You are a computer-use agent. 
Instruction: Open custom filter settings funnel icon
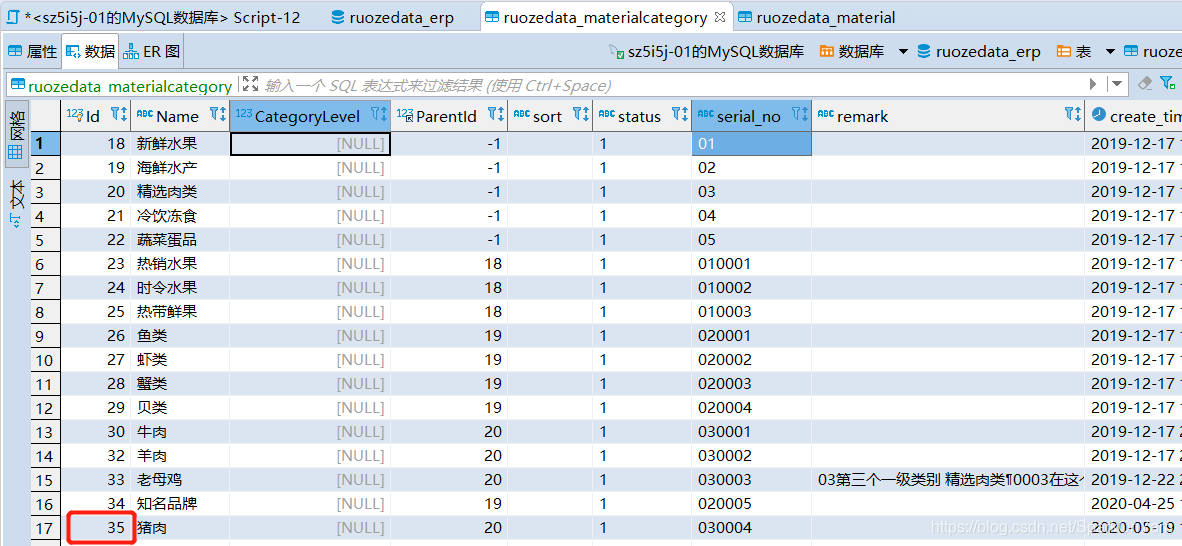click(1167, 83)
